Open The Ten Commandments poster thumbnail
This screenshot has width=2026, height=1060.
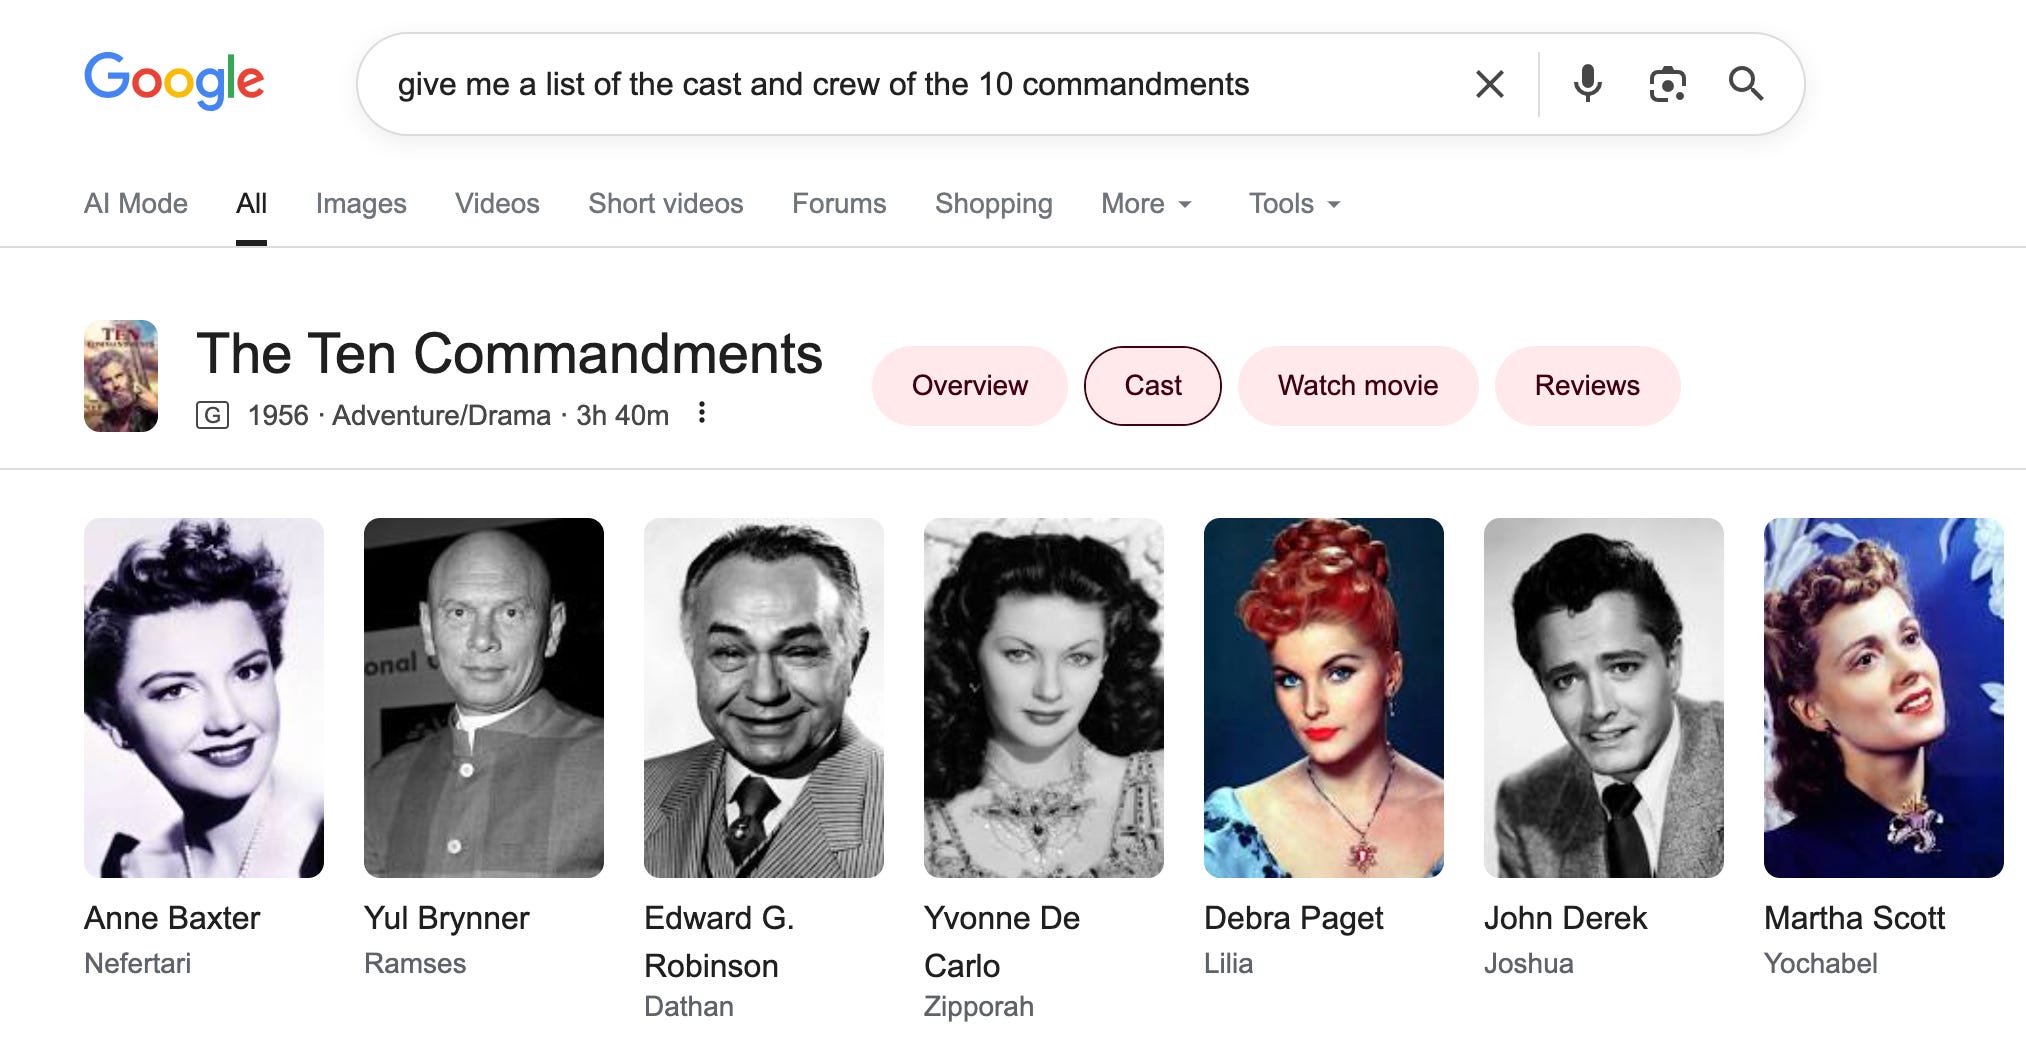coord(121,376)
